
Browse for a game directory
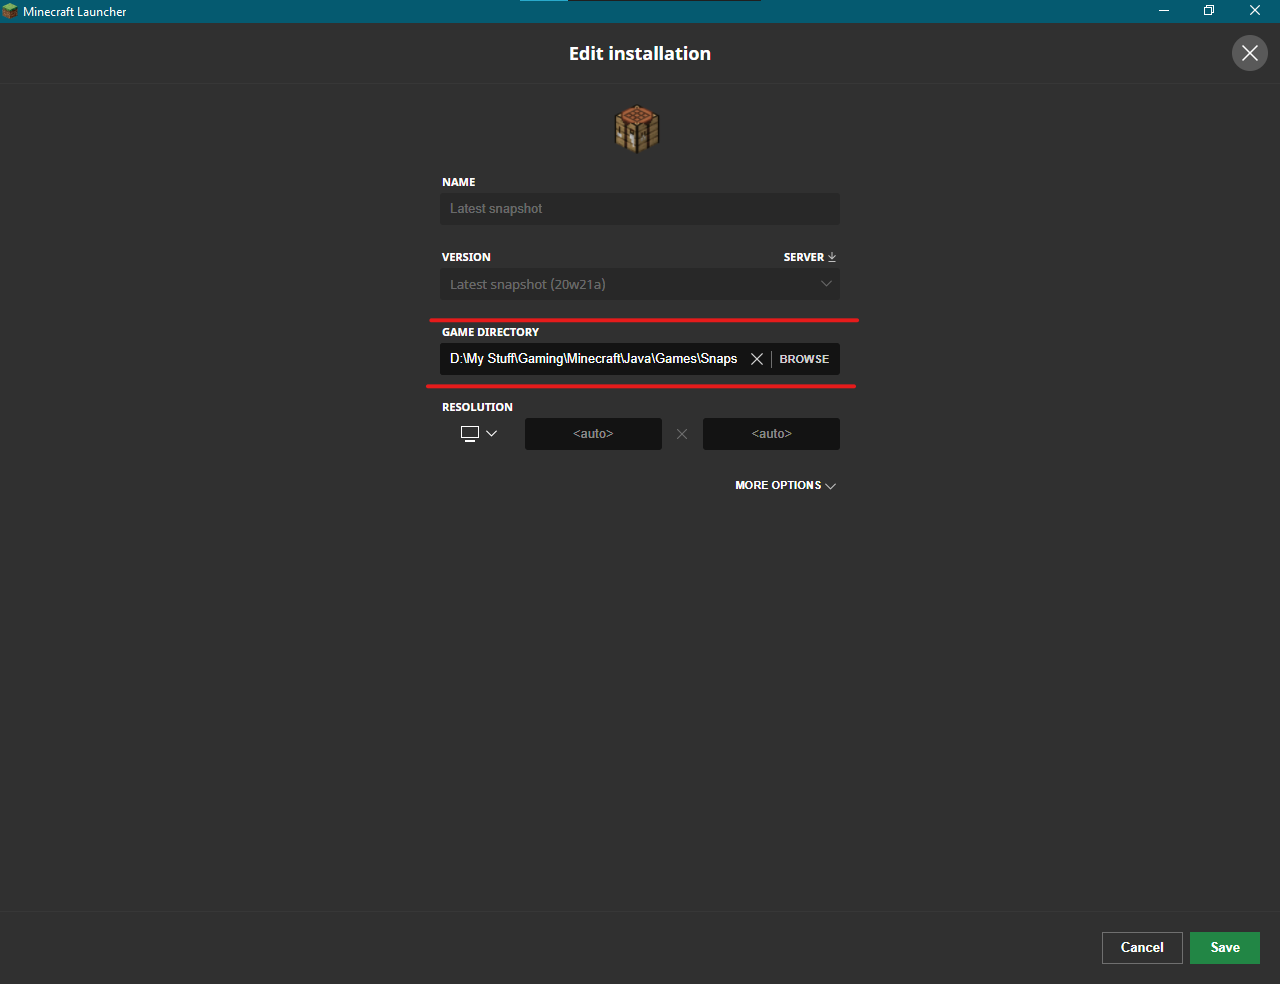[x=804, y=359]
